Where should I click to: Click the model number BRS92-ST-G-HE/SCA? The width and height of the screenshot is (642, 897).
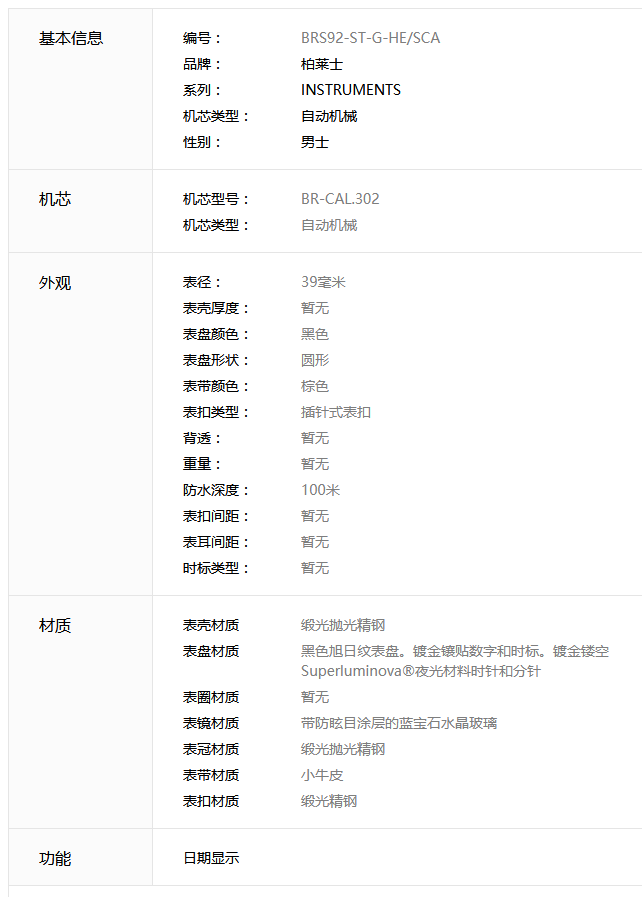pos(370,38)
